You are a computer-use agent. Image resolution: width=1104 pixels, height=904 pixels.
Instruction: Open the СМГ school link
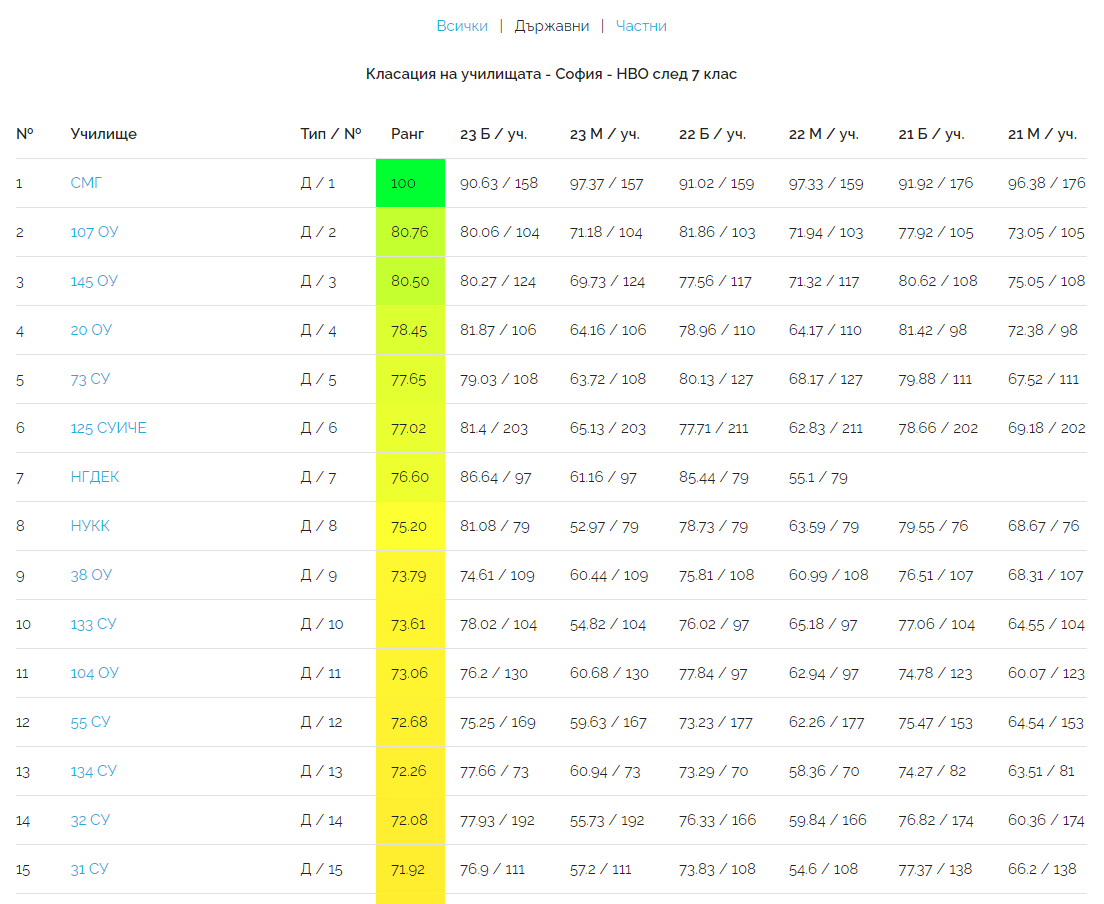click(x=86, y=183)
